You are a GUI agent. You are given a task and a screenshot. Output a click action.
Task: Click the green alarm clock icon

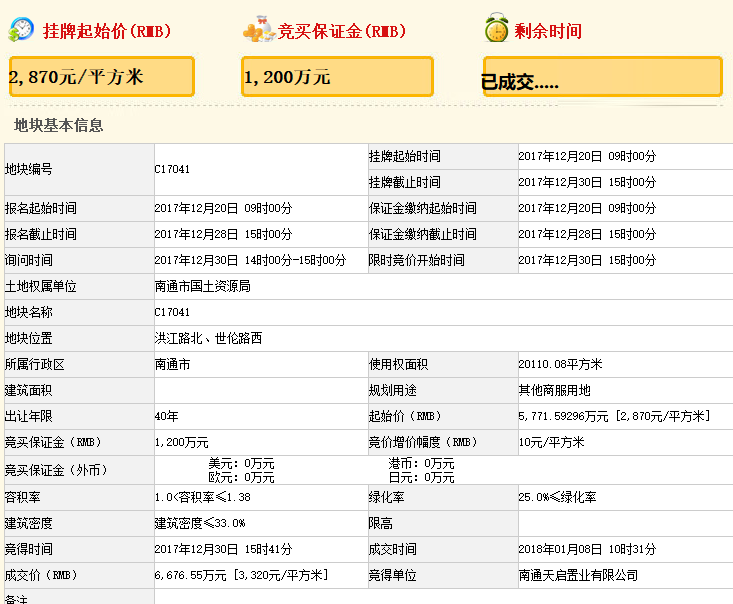(x=496, y=28)
